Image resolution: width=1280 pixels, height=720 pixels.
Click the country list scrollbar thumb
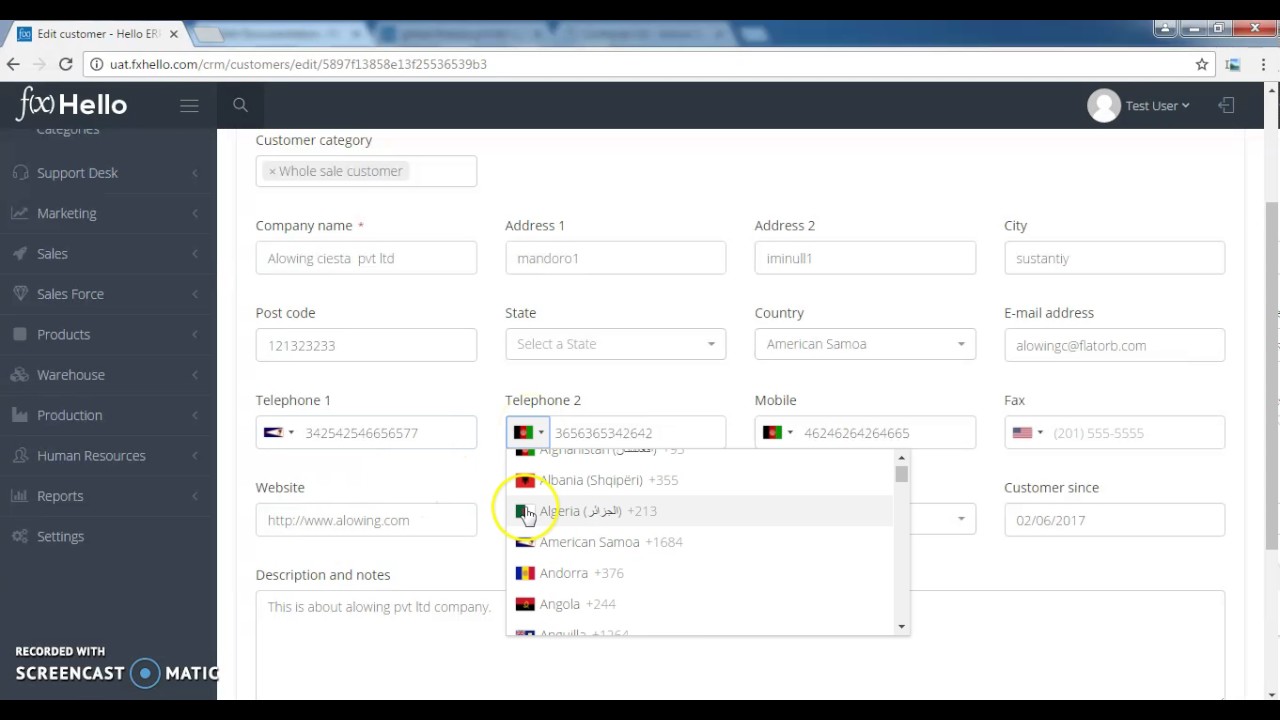point(902,474)
